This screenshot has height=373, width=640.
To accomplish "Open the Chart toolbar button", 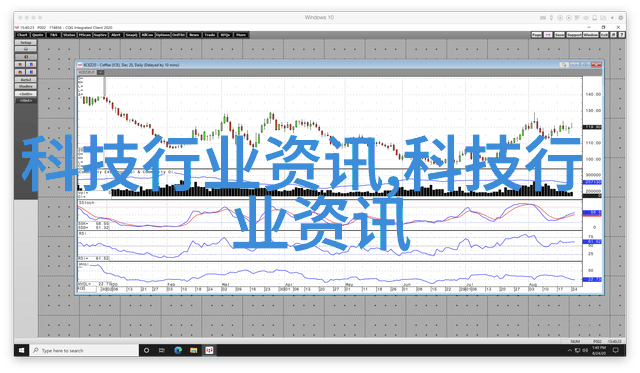I will pyautogui.click(x=22, y=35).
